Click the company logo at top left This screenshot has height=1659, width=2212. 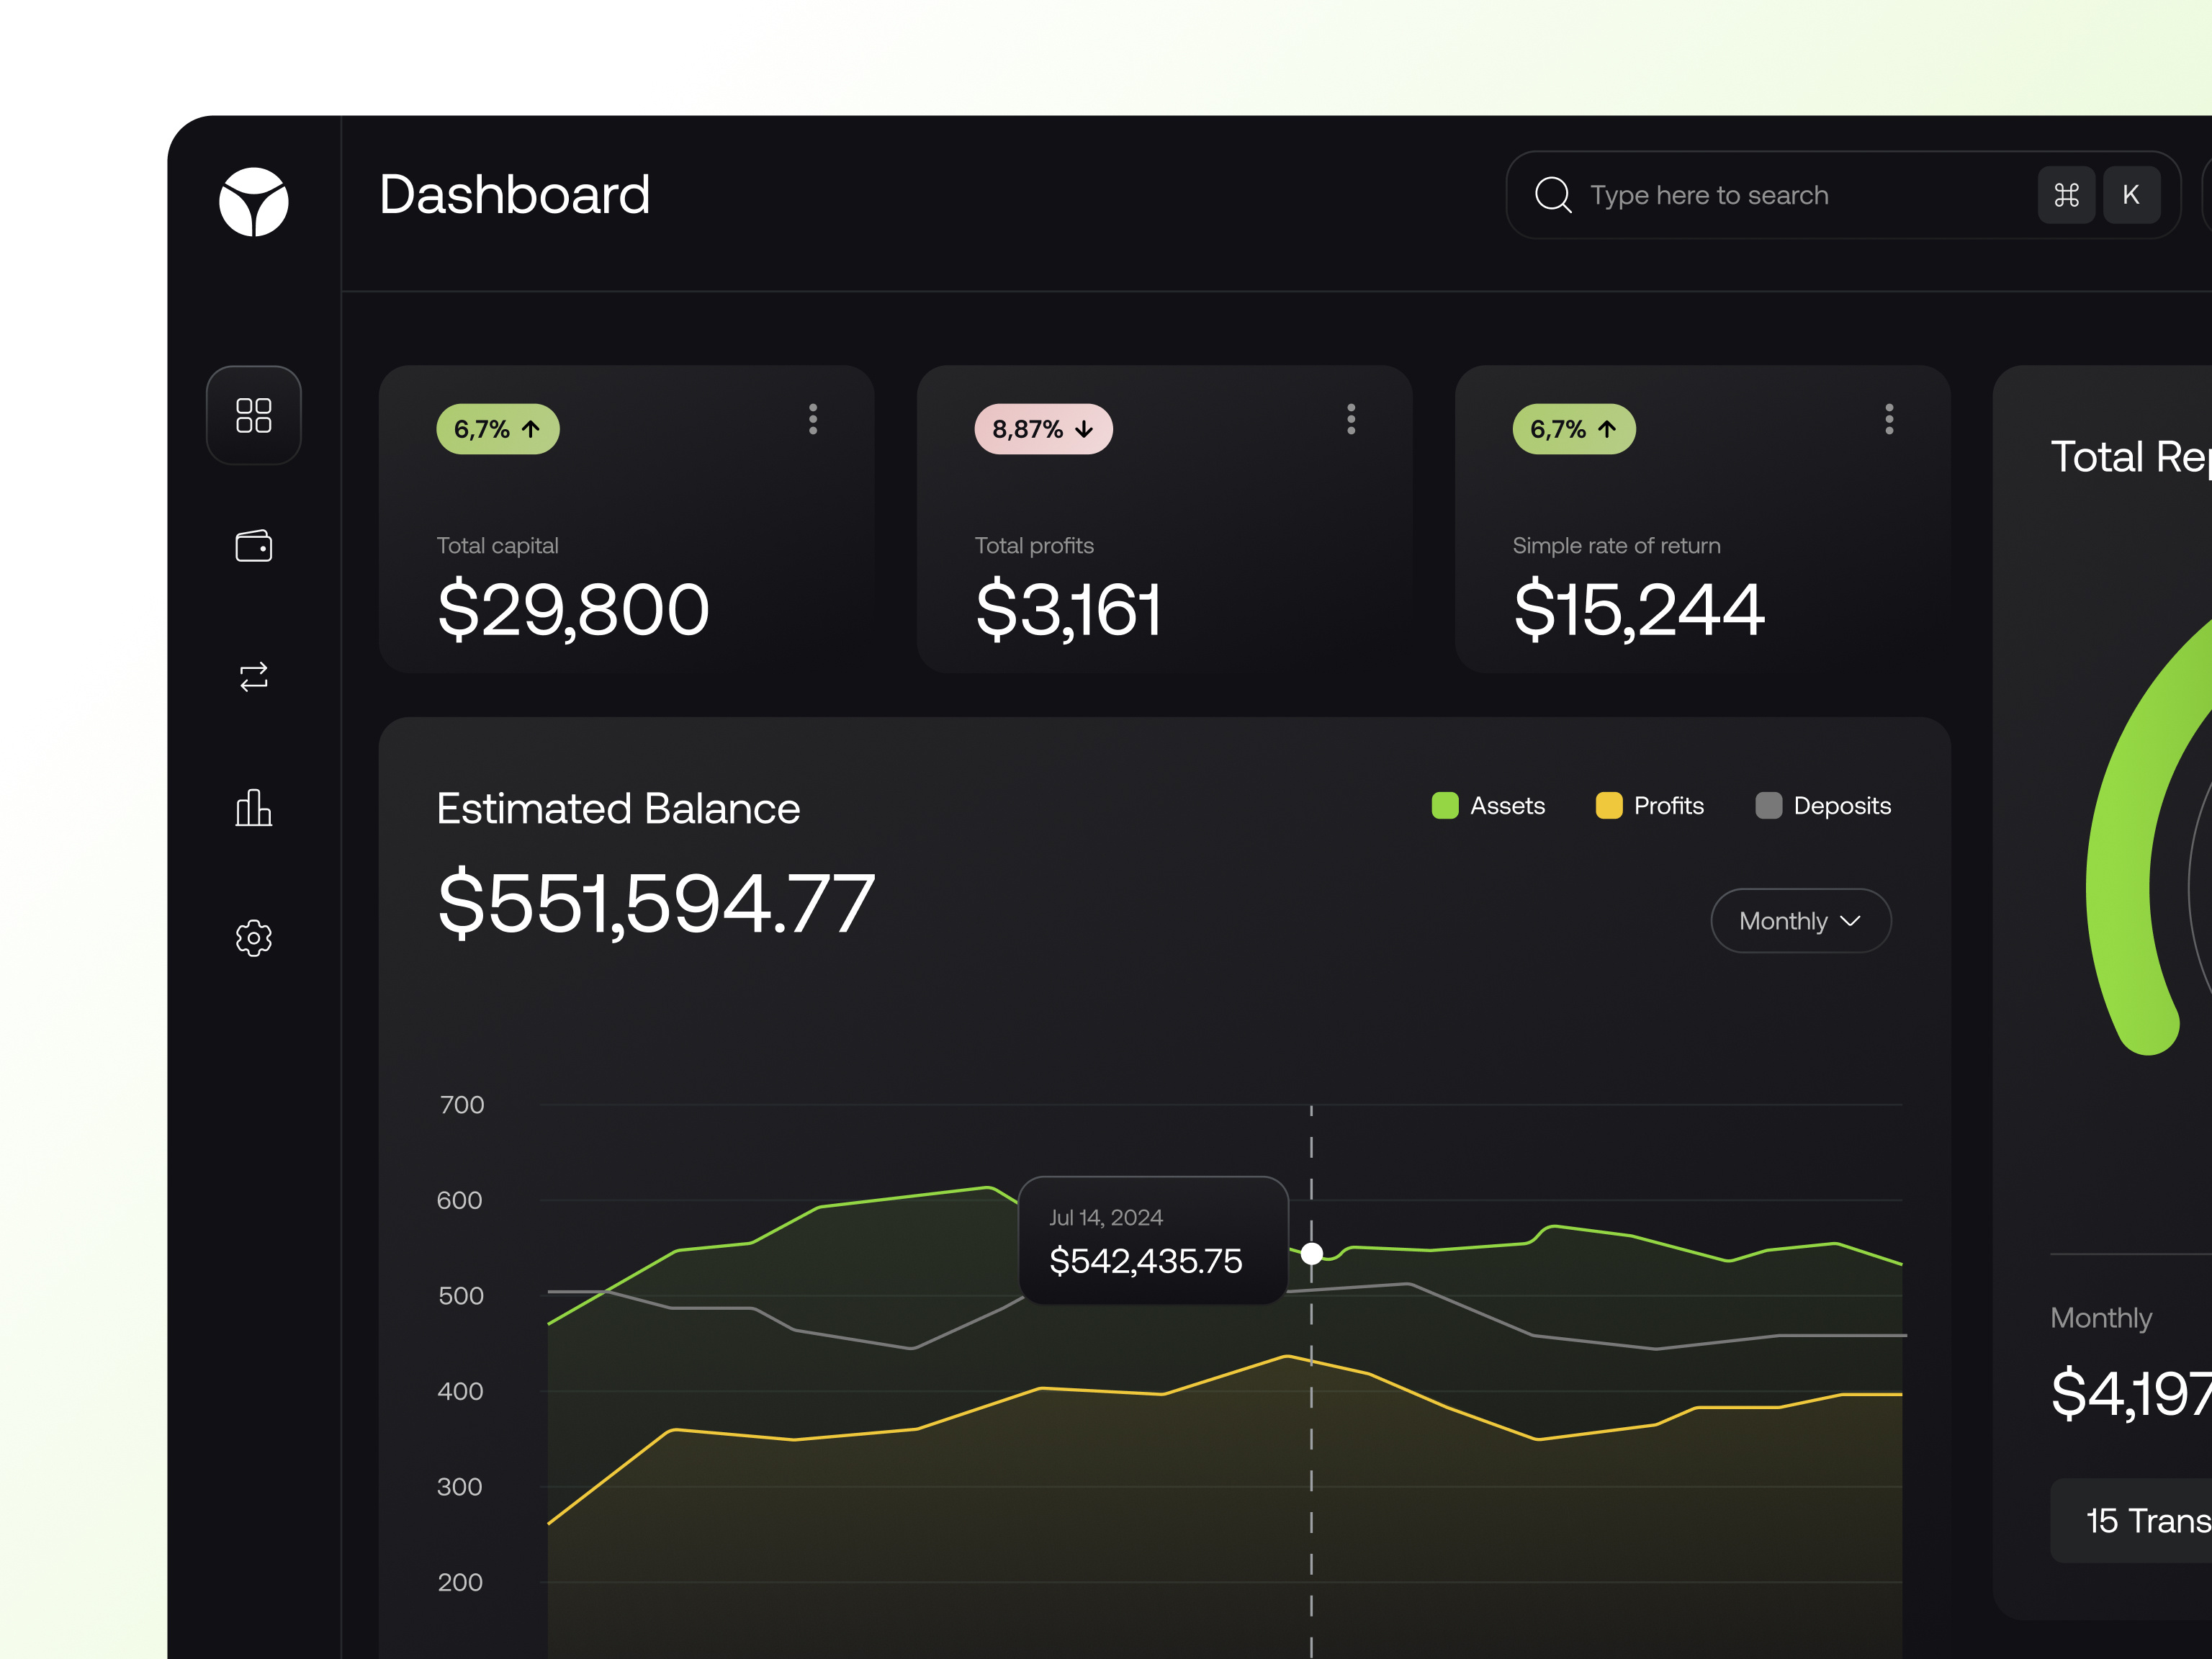pyautogui.click(x=253, y=203)
